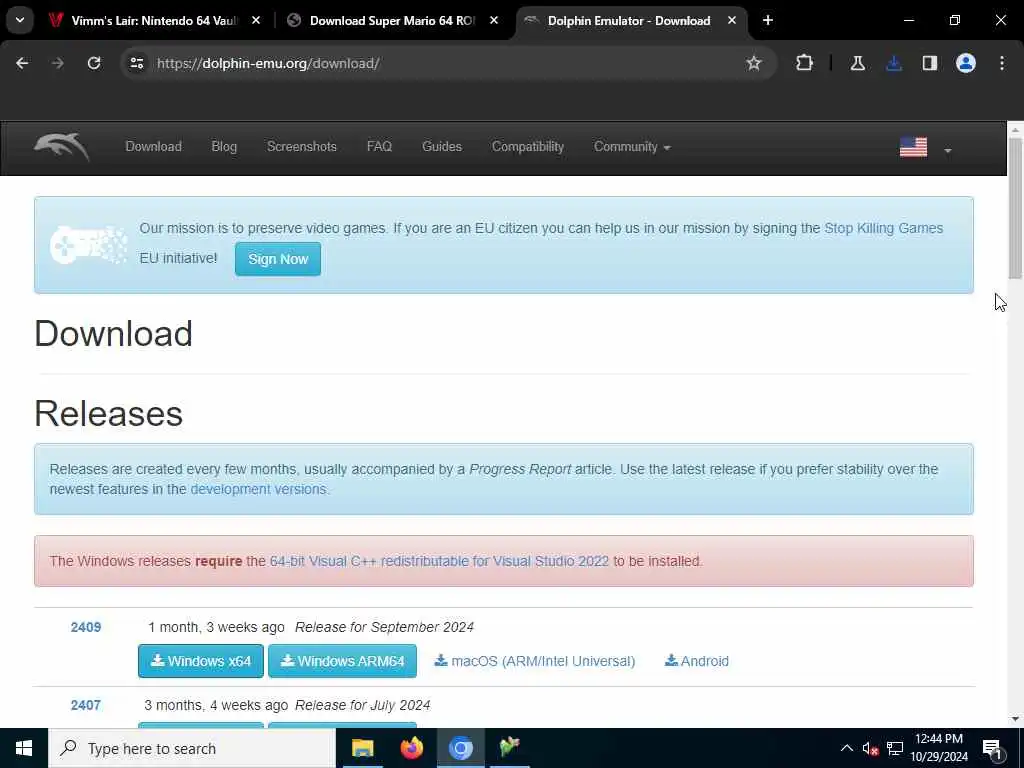Click scrollbar up arrow

coord(1015,130)
